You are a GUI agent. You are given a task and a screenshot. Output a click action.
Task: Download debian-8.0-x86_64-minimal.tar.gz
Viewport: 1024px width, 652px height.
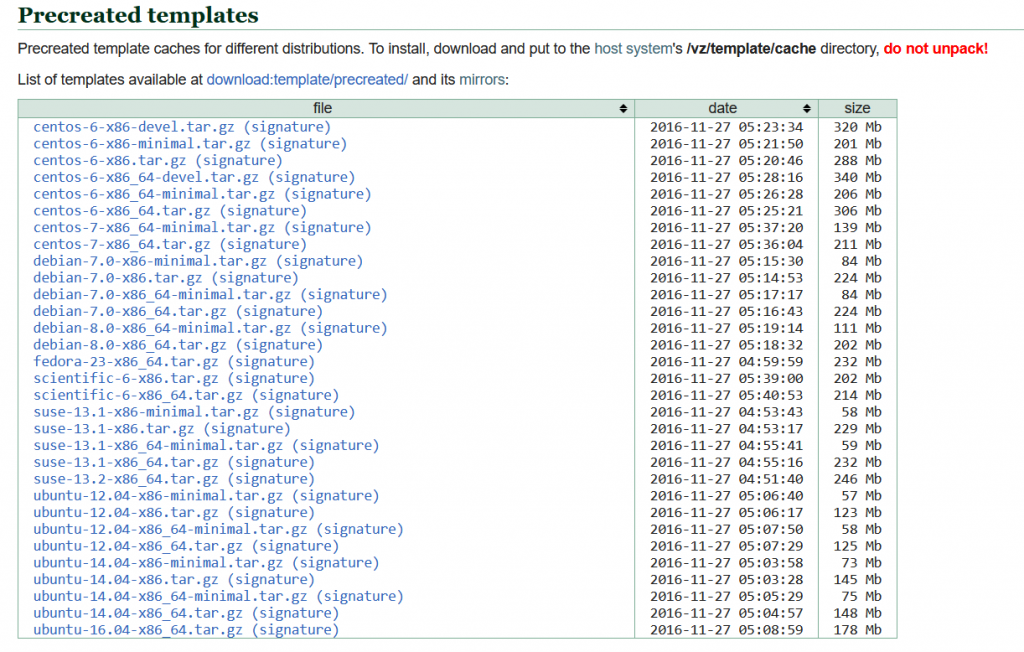pos(162,328)
